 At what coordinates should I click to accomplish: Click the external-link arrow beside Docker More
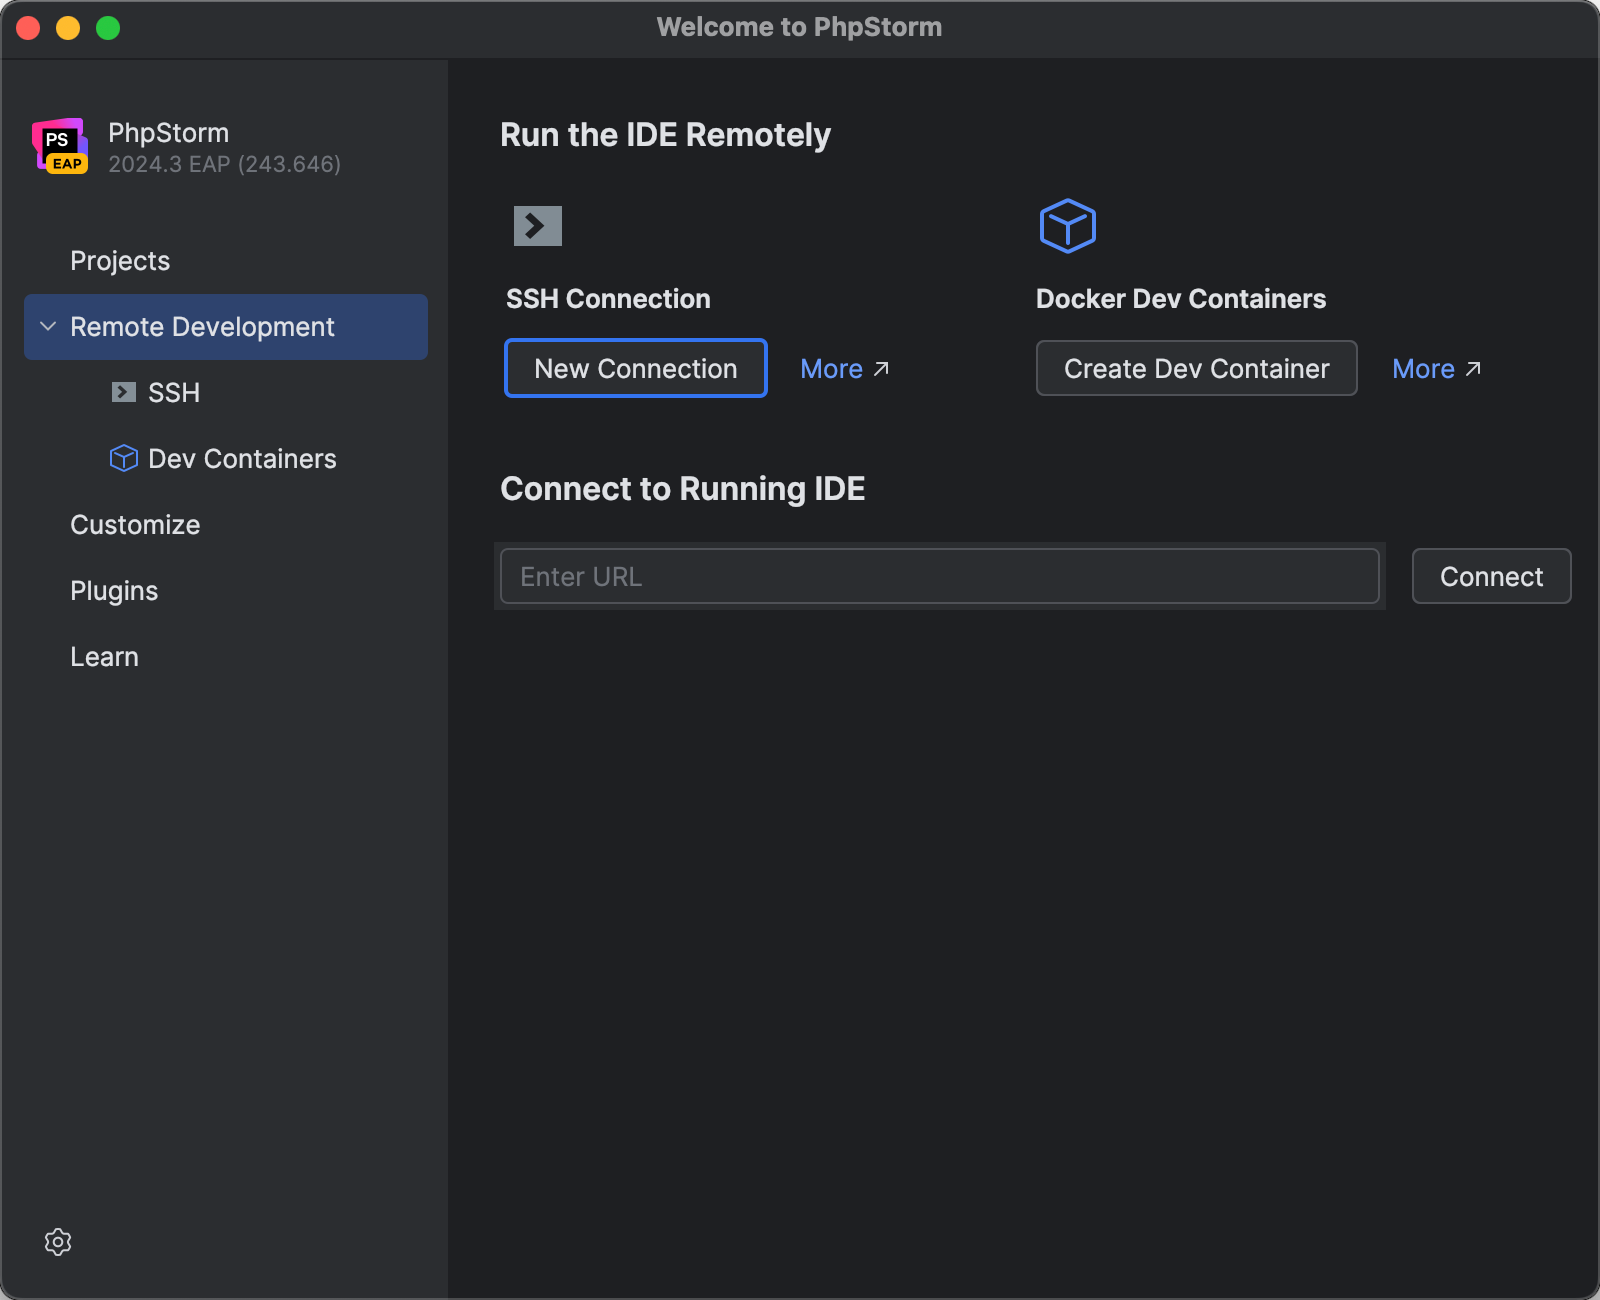coord(1473,368)
